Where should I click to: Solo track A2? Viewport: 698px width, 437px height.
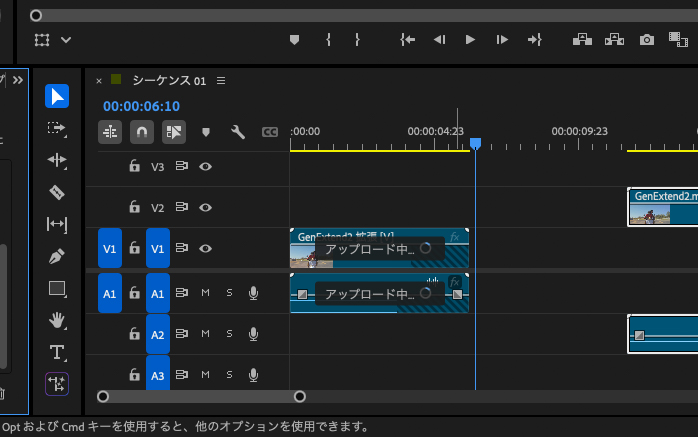(x=229, y=334)
